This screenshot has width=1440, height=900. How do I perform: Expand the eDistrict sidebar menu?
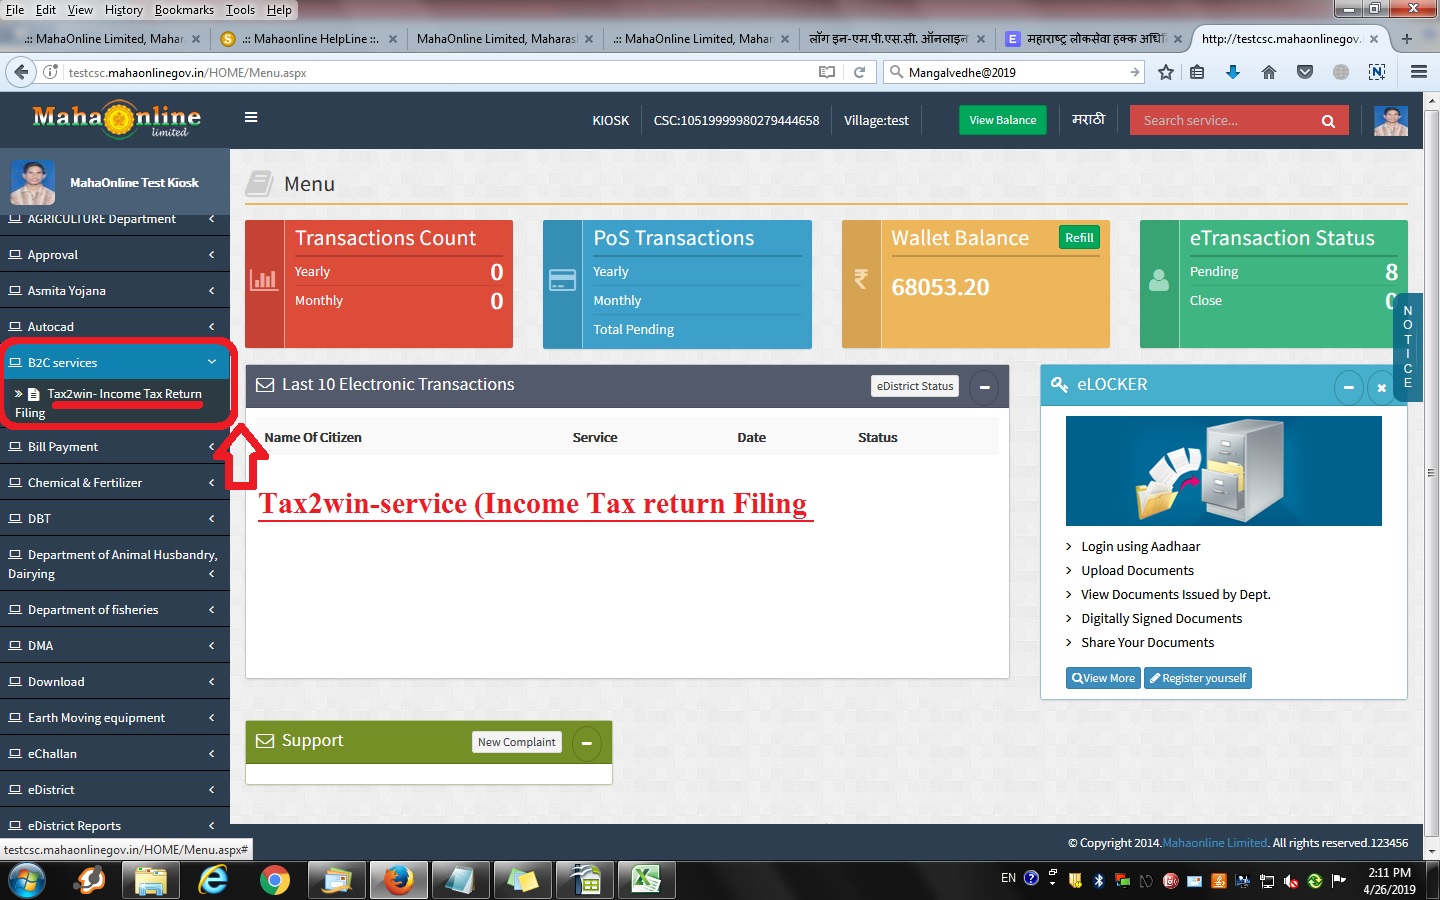[x=115, y=790]
